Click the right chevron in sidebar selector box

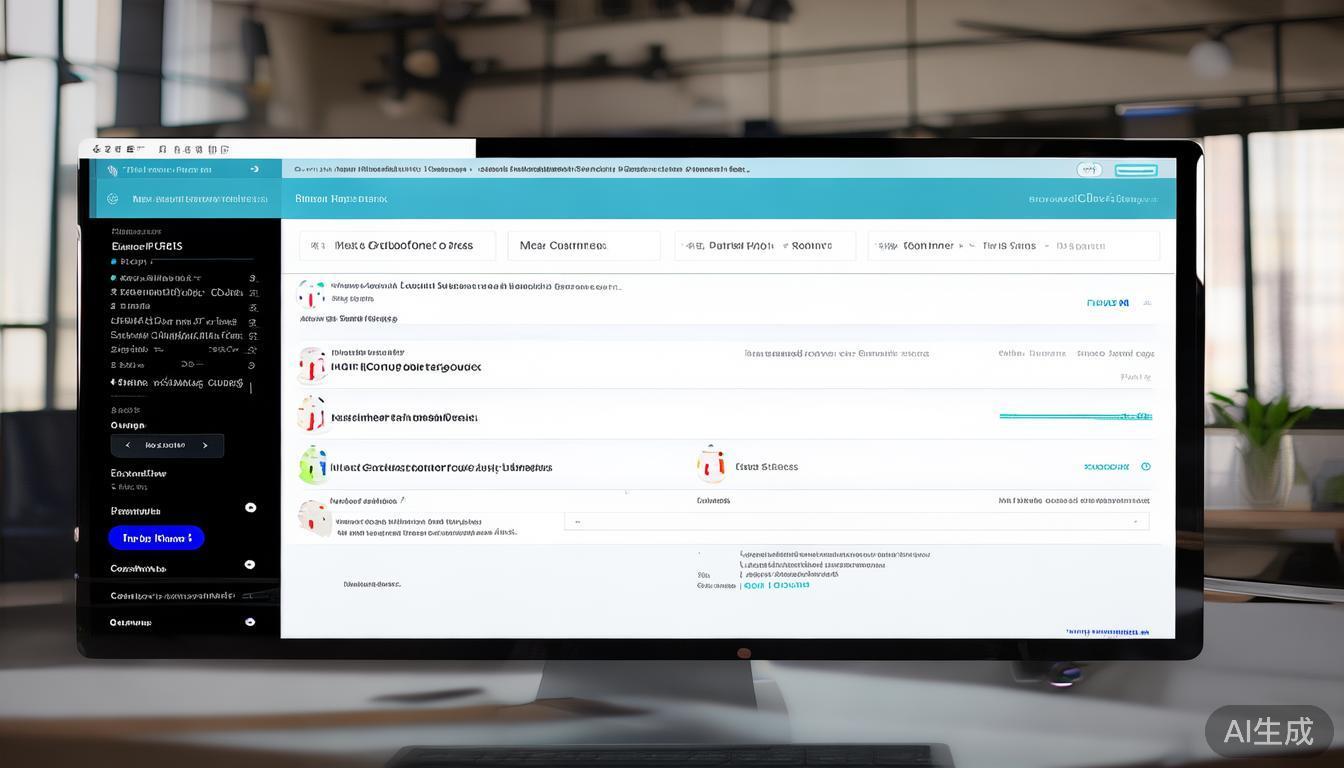coord(205,445)
